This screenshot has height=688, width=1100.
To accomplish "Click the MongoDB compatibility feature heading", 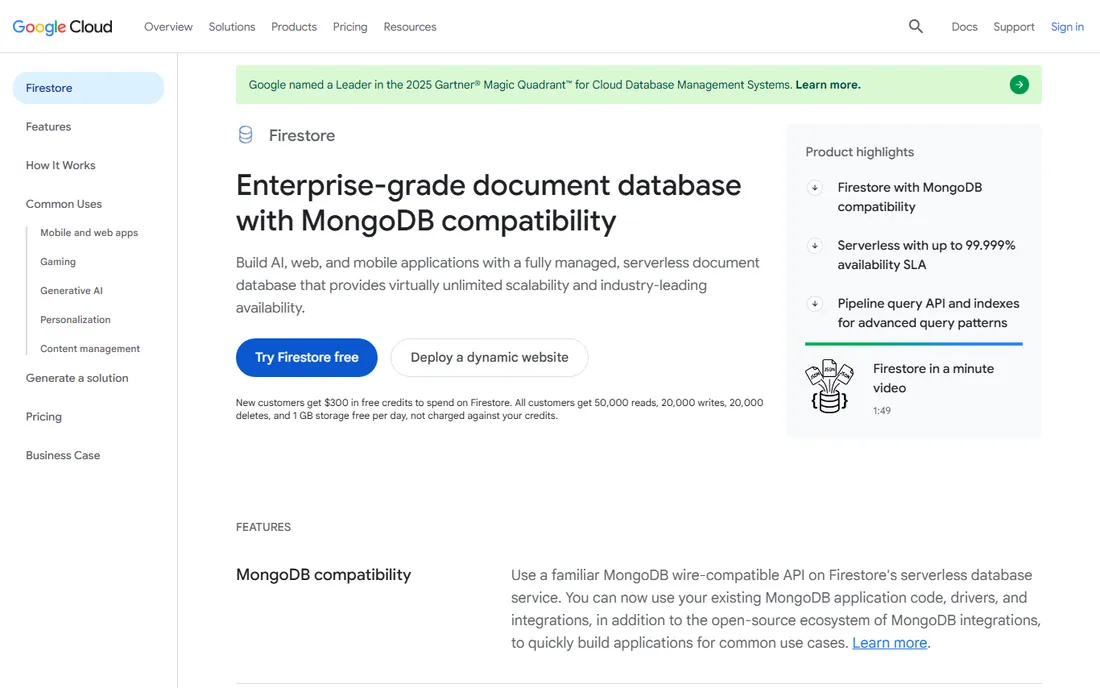I will pyautogui.click(x=323, y=574).
